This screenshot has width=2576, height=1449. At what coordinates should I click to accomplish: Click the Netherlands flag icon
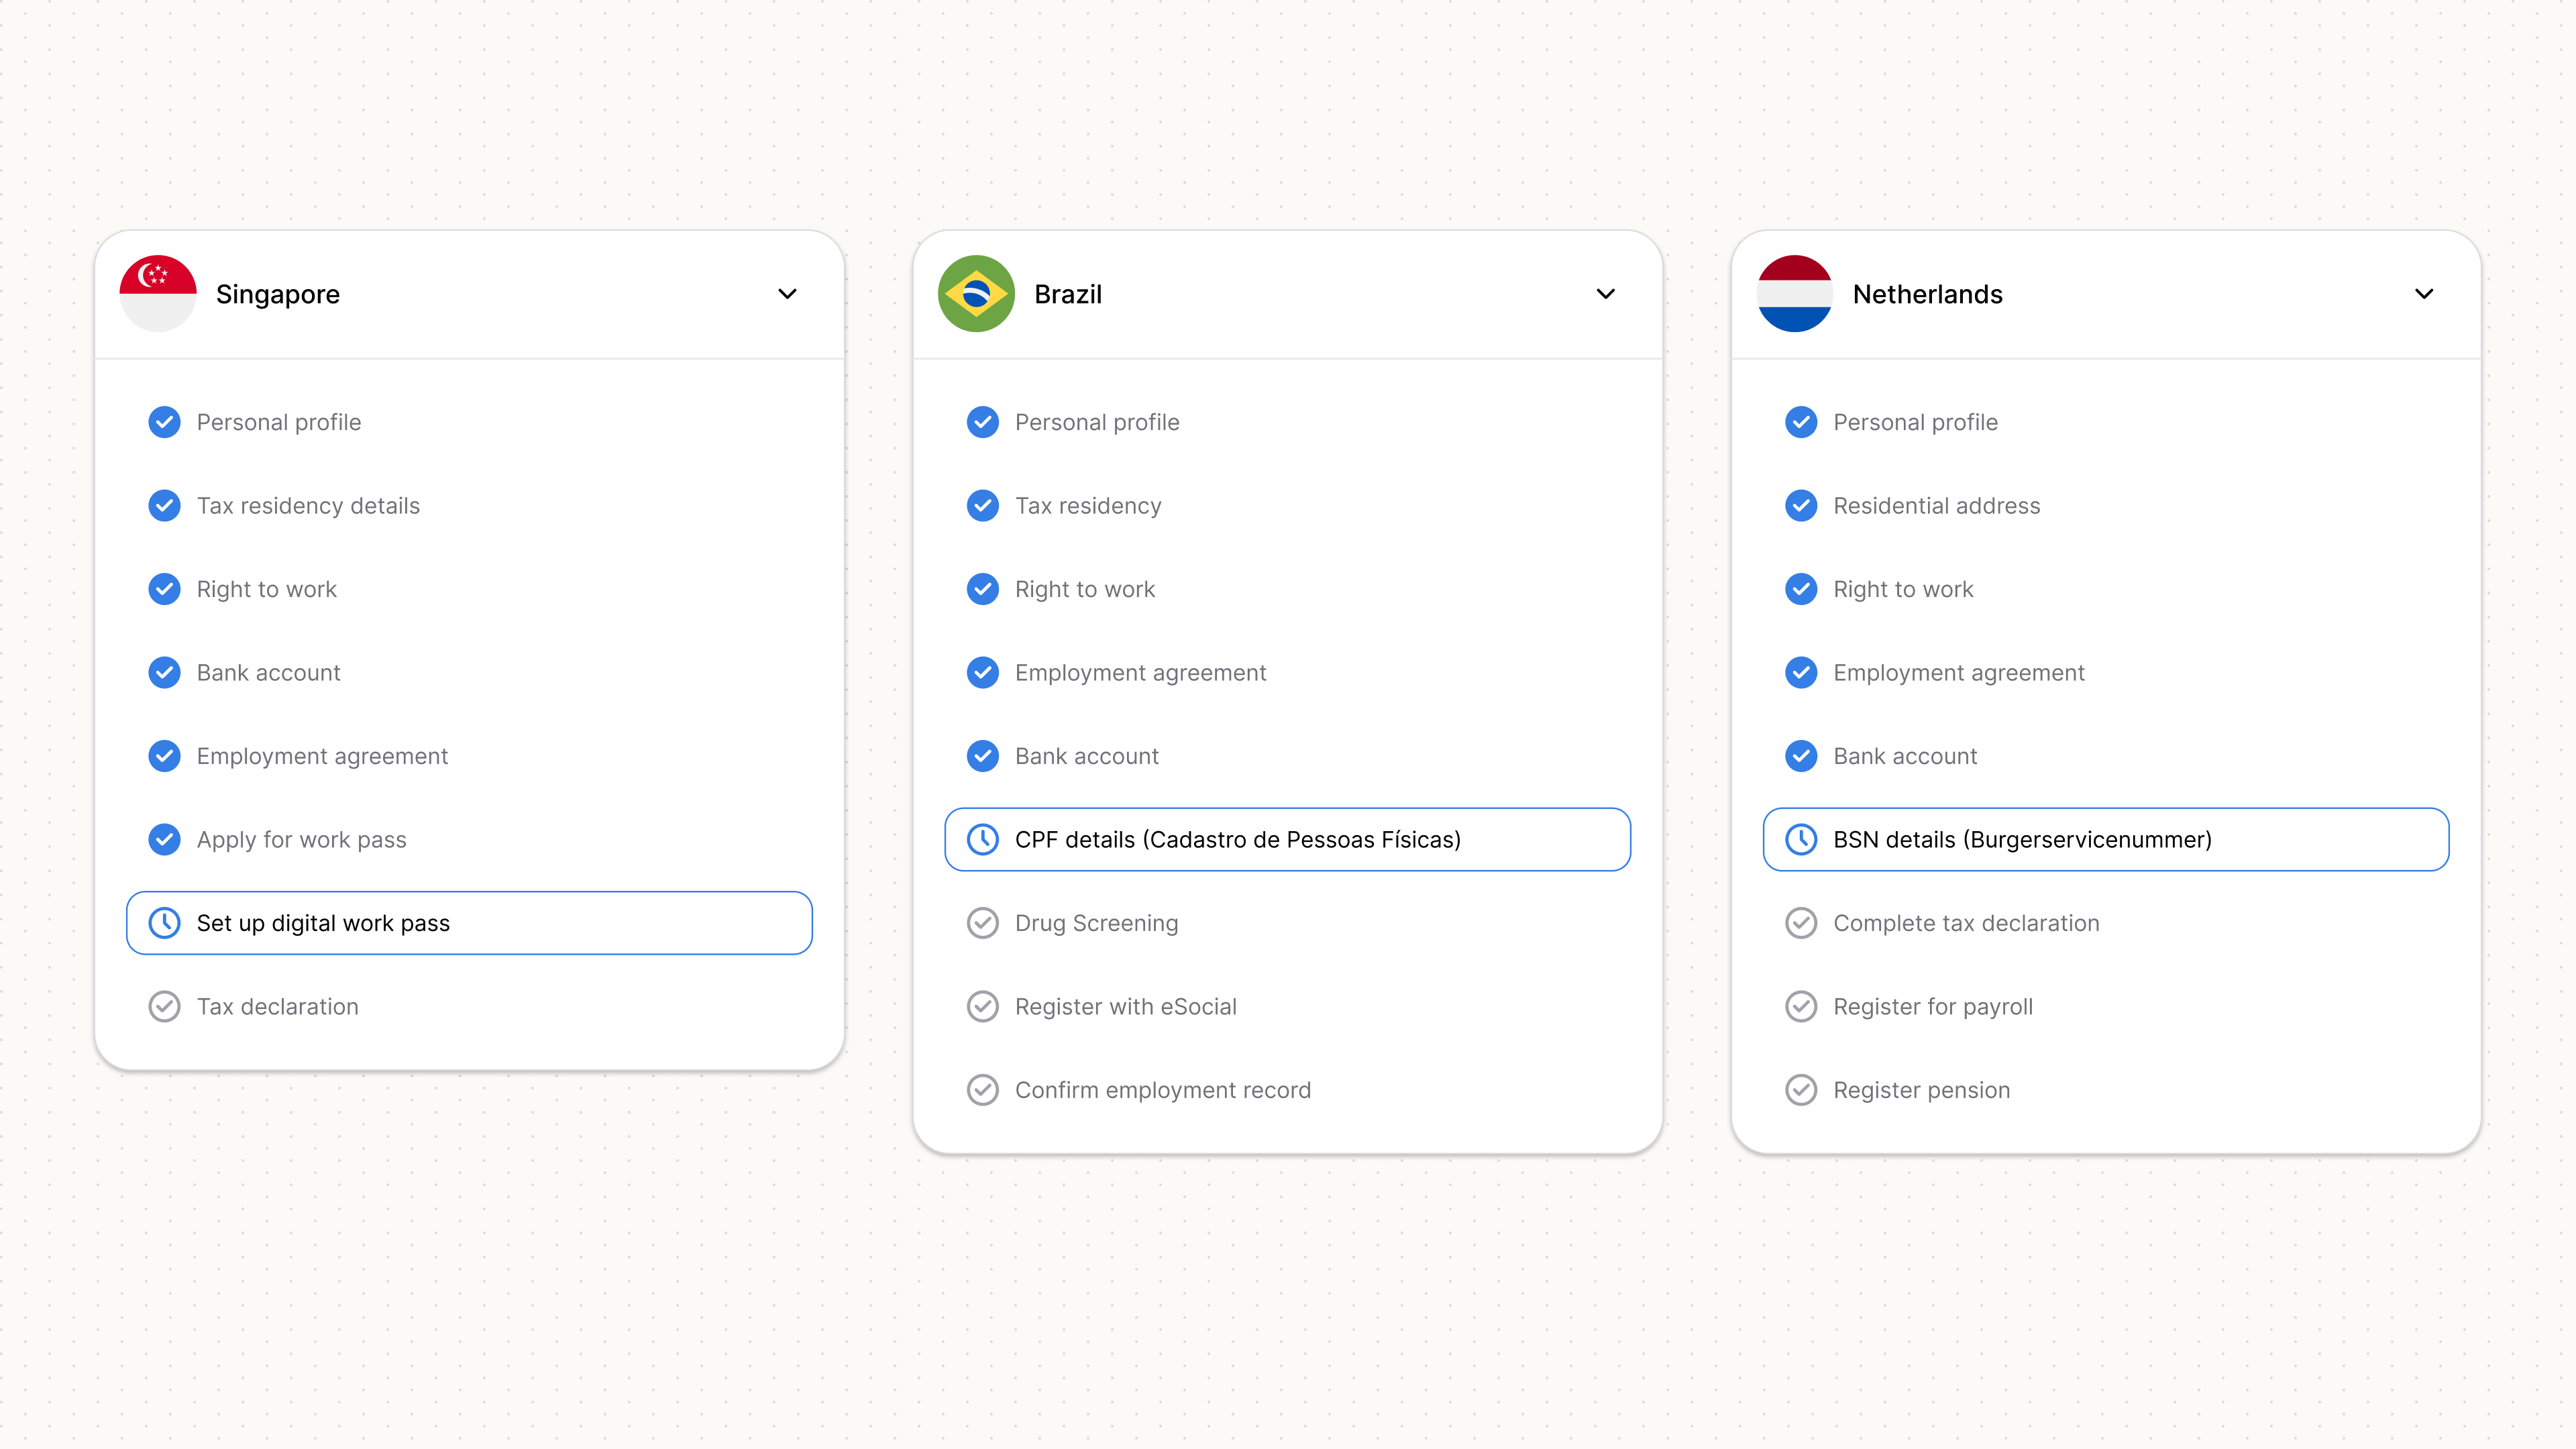point(1795,293)
